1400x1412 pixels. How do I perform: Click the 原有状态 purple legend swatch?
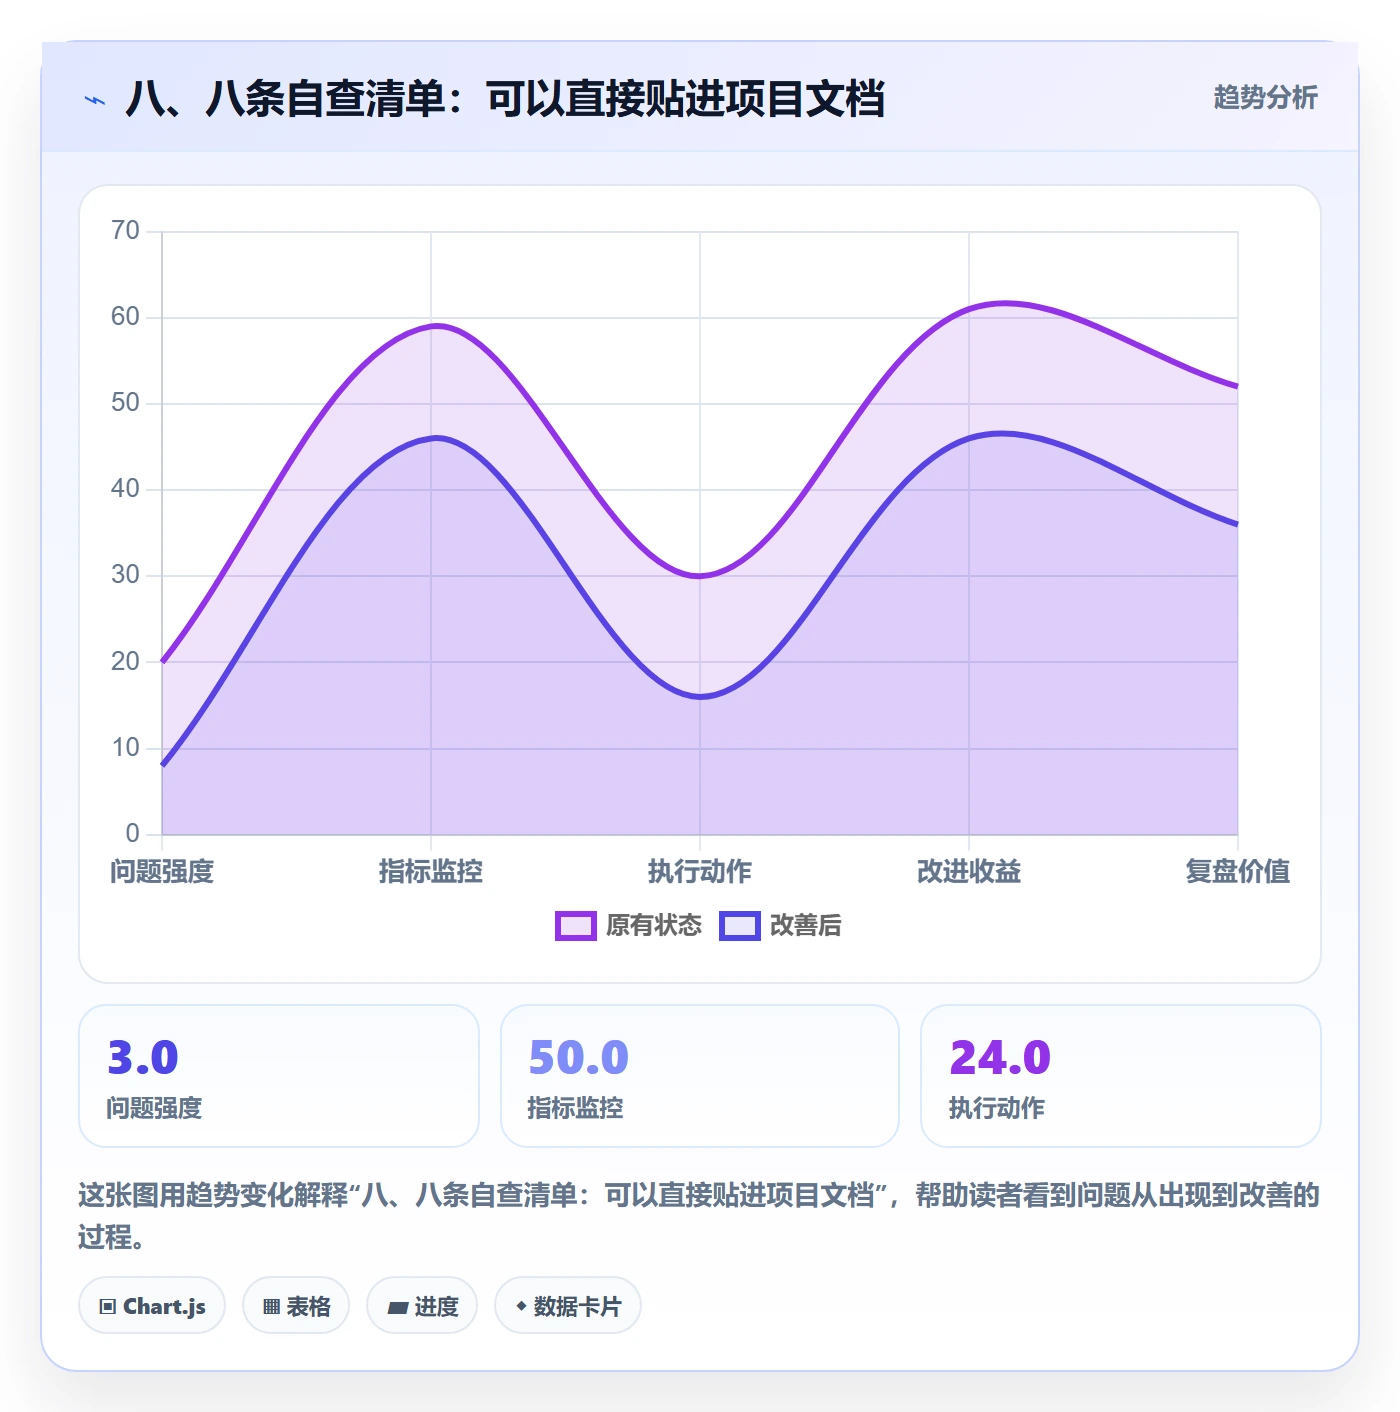576,926
